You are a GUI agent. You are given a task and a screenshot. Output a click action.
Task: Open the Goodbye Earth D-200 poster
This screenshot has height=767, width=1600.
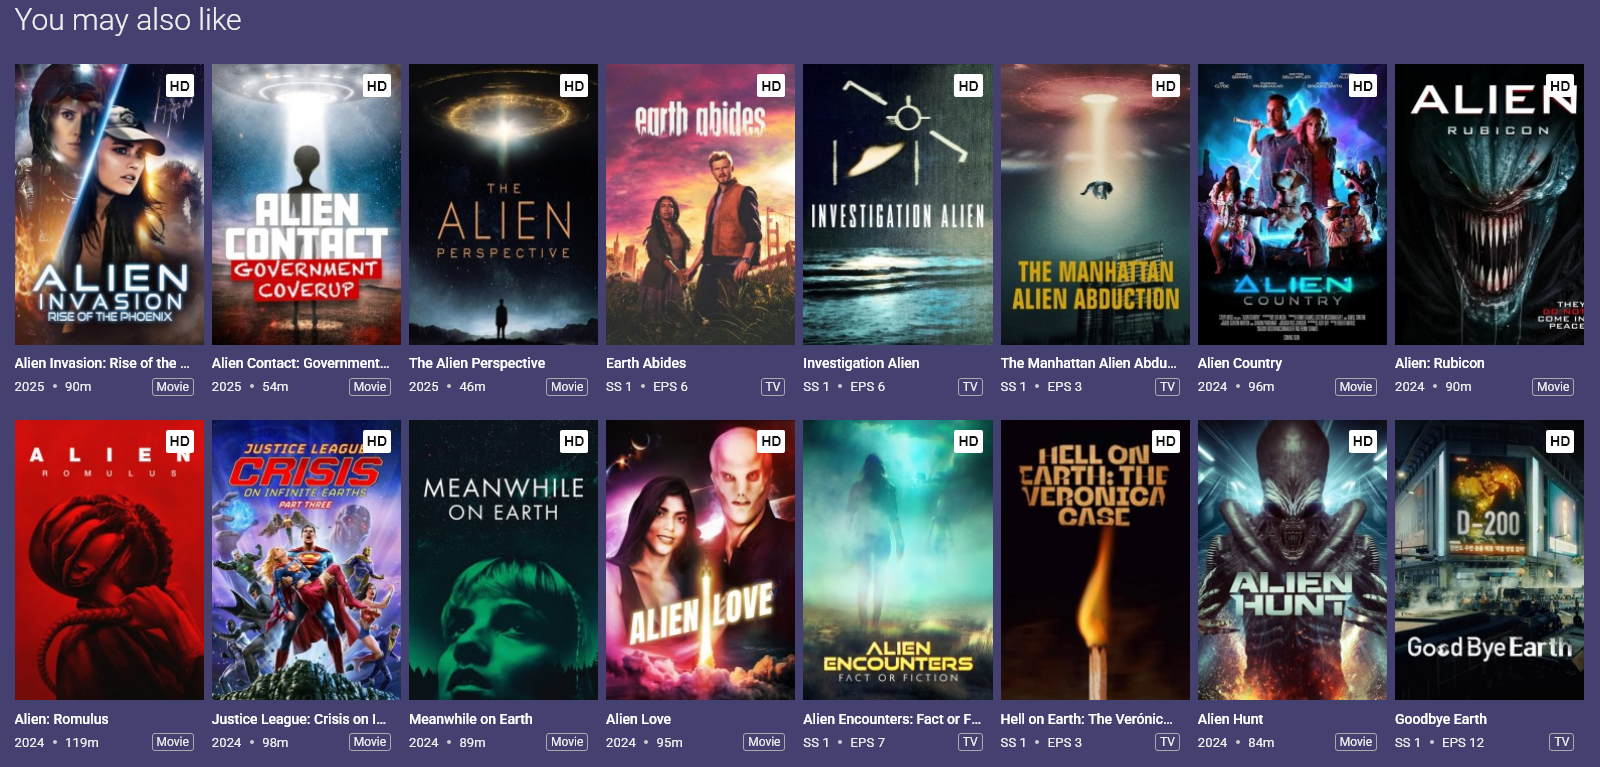point(1489,560)
